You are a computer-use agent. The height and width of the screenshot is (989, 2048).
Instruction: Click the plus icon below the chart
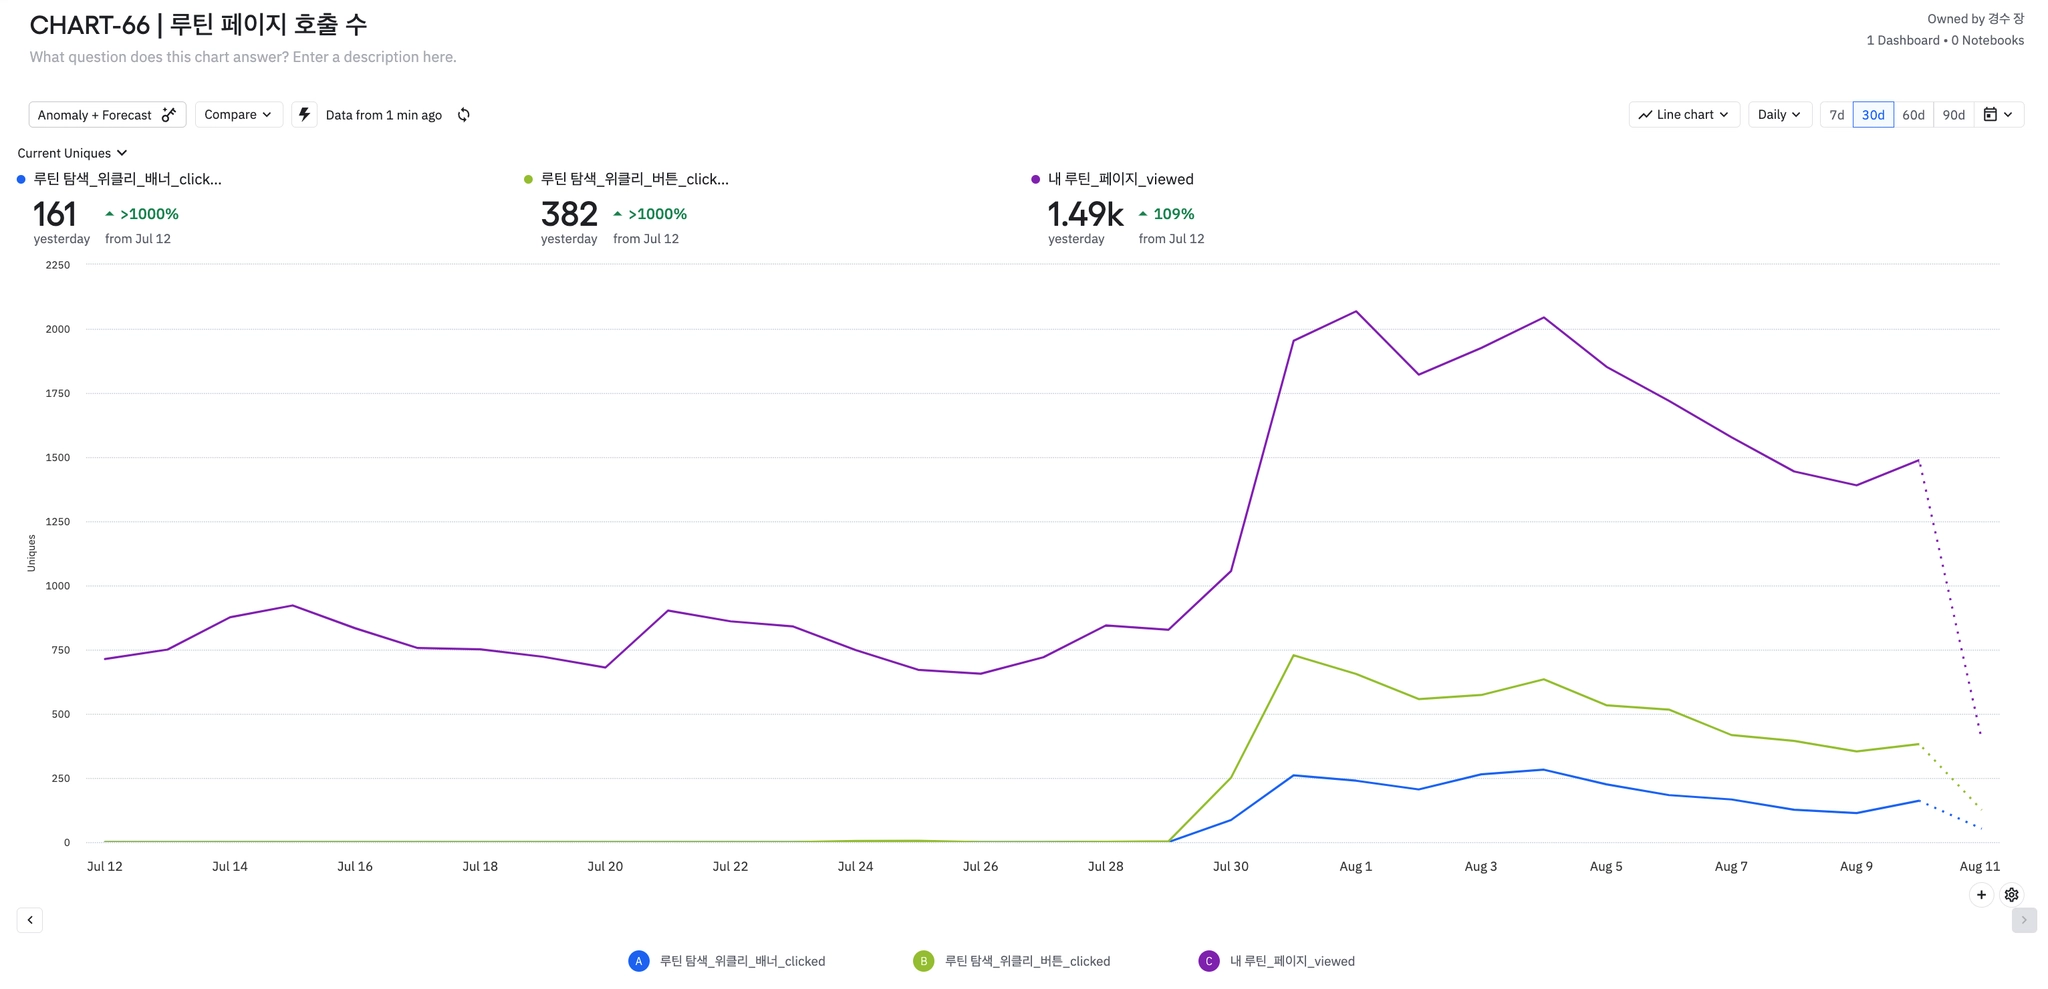pyautogui.click(x=1981, y=895)
